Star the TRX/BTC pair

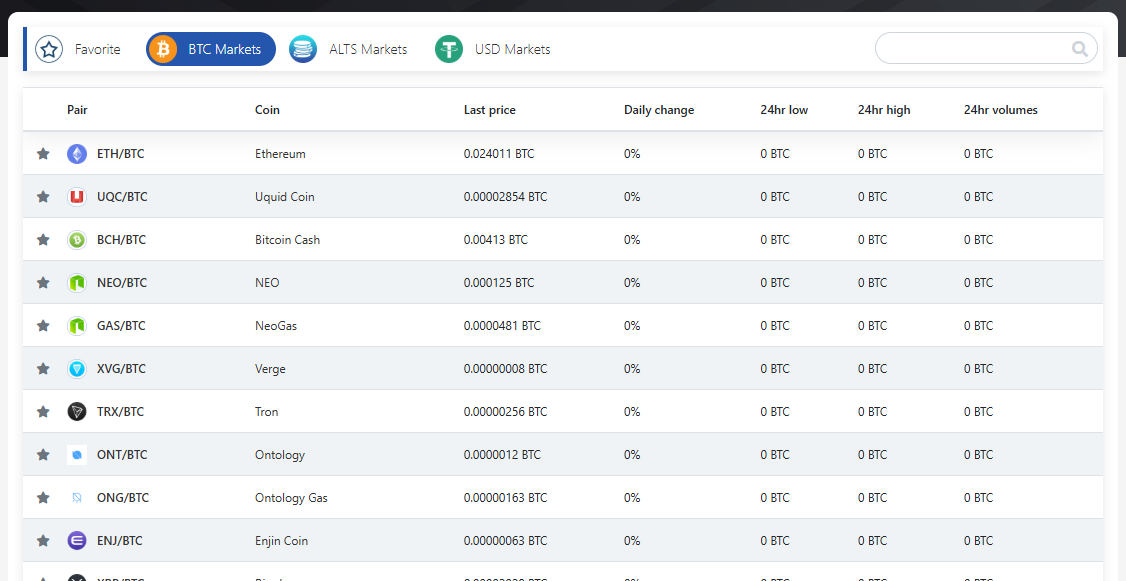click(43, 412)
